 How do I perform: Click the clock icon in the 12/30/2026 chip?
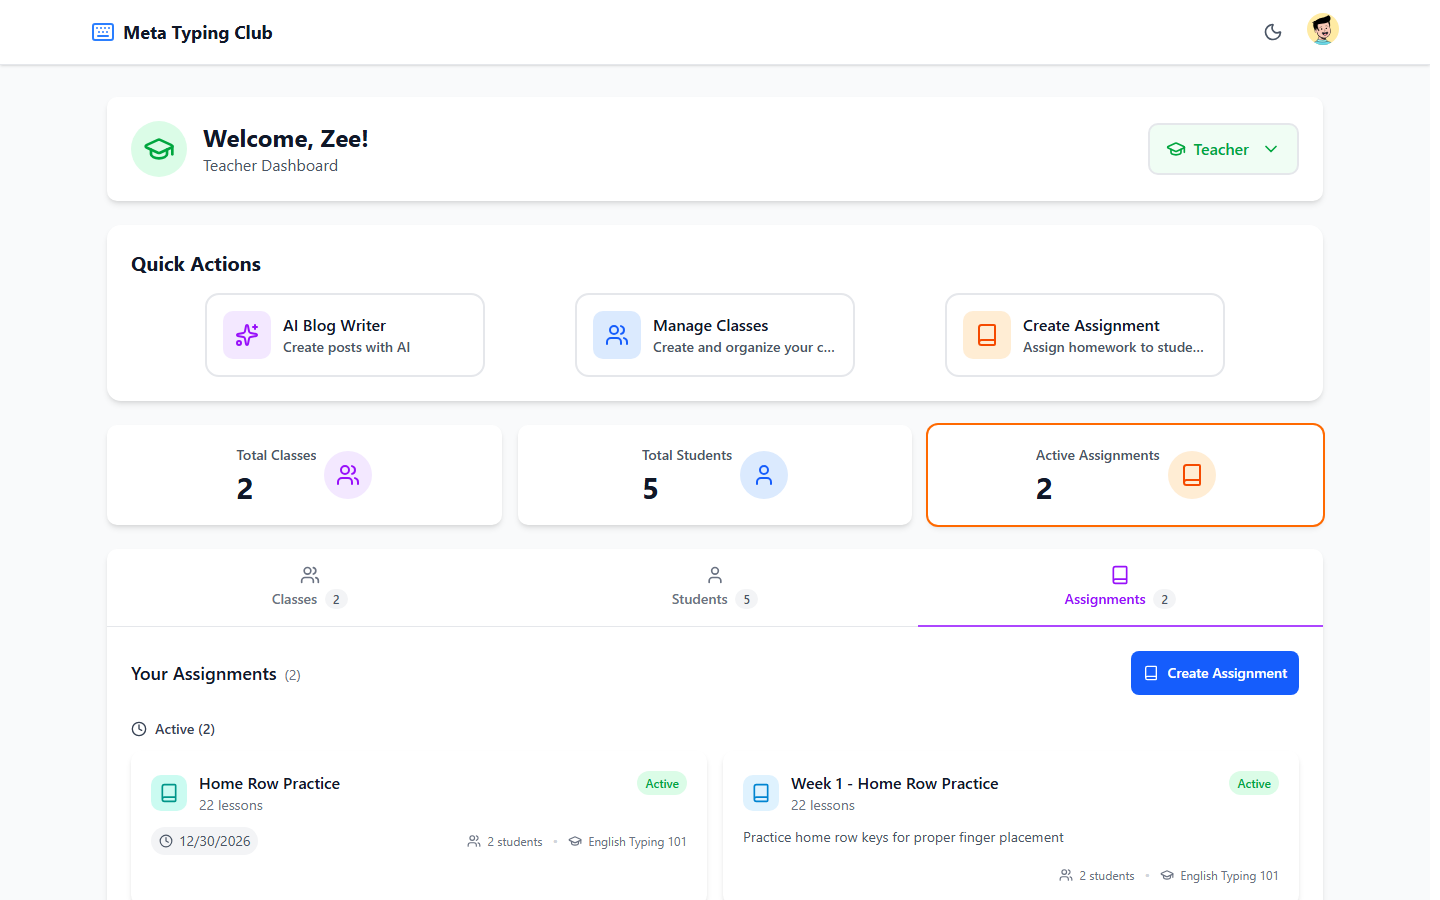click(x=166, y=841)
